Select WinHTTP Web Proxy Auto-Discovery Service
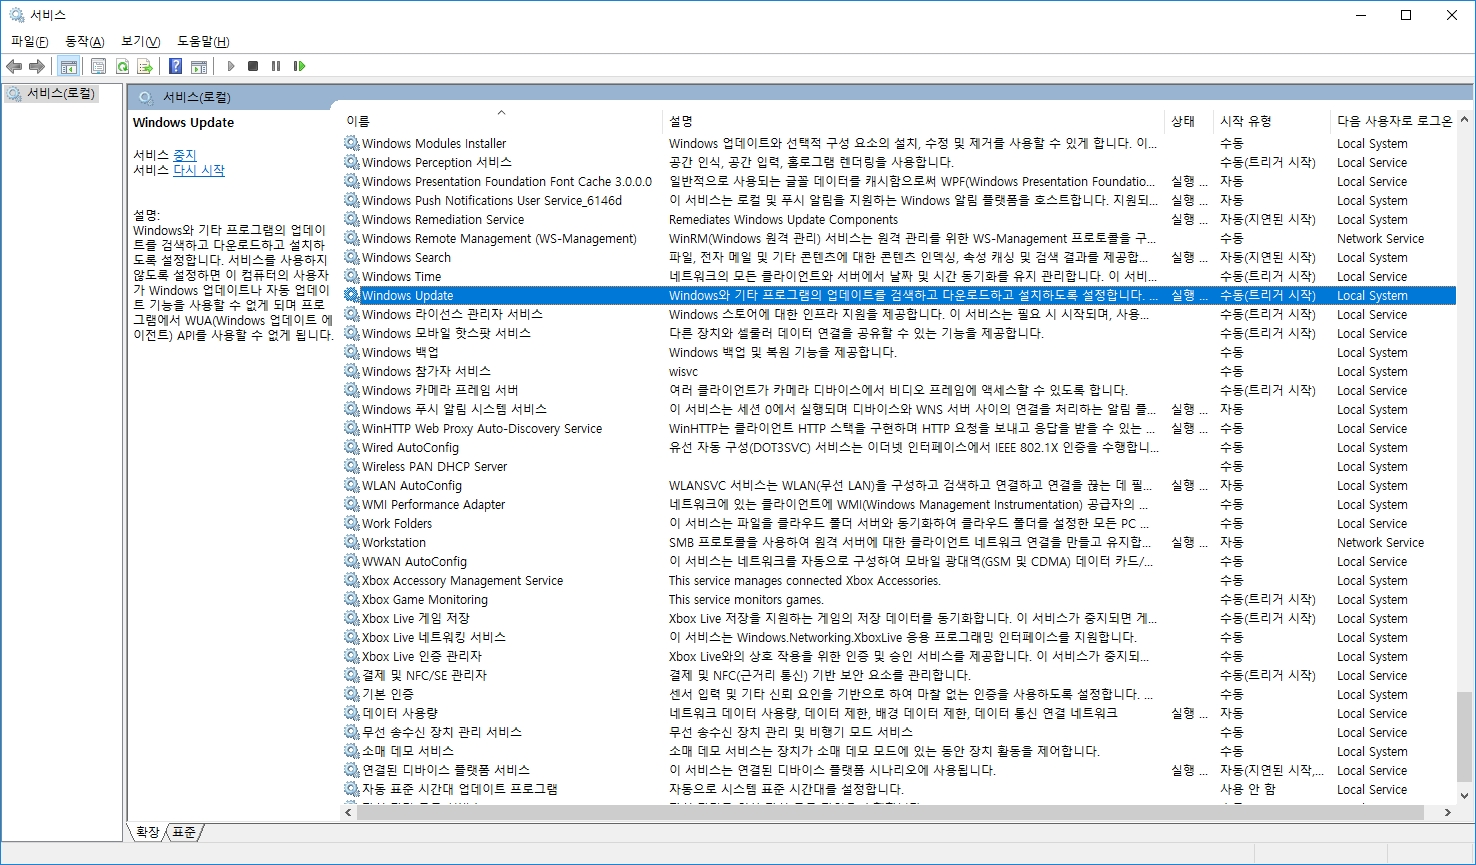Image resolution: width=1476 pixels, height=865 pixels. click(899, 428)
